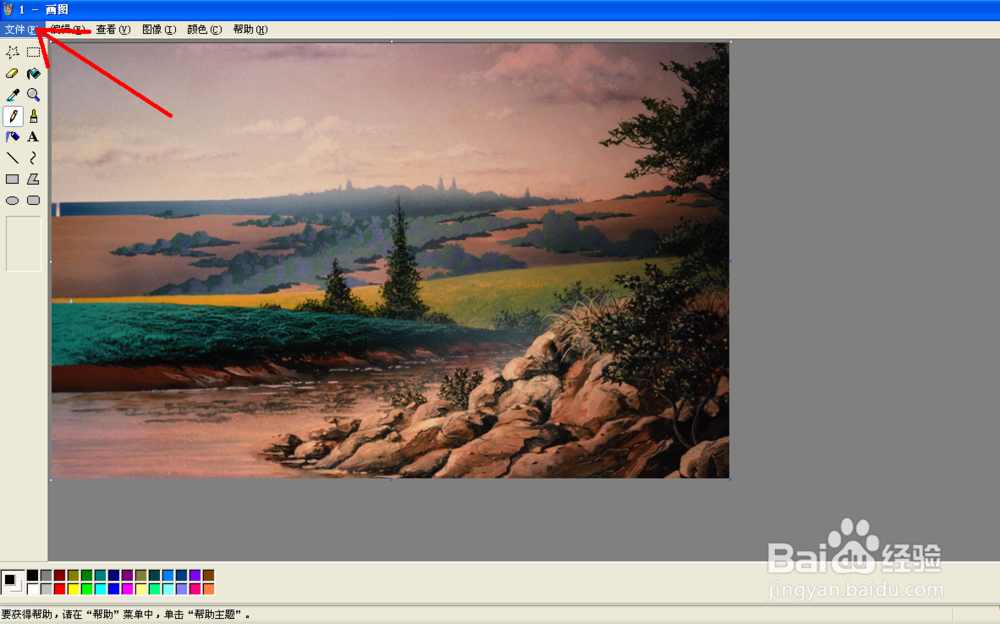Viewport: 1000px width, 624px height.
Task: Open the 查看(V) menu
Action: 113,29
